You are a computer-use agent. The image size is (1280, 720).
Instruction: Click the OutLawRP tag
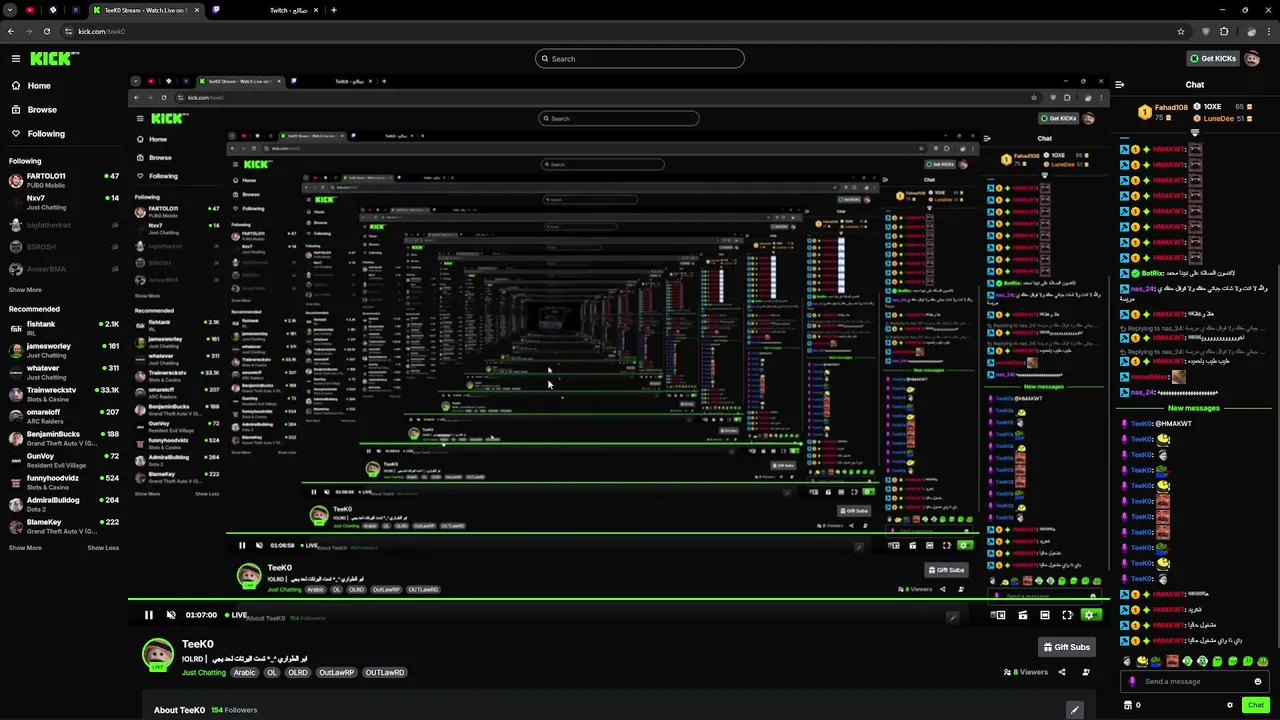[336, 673]
